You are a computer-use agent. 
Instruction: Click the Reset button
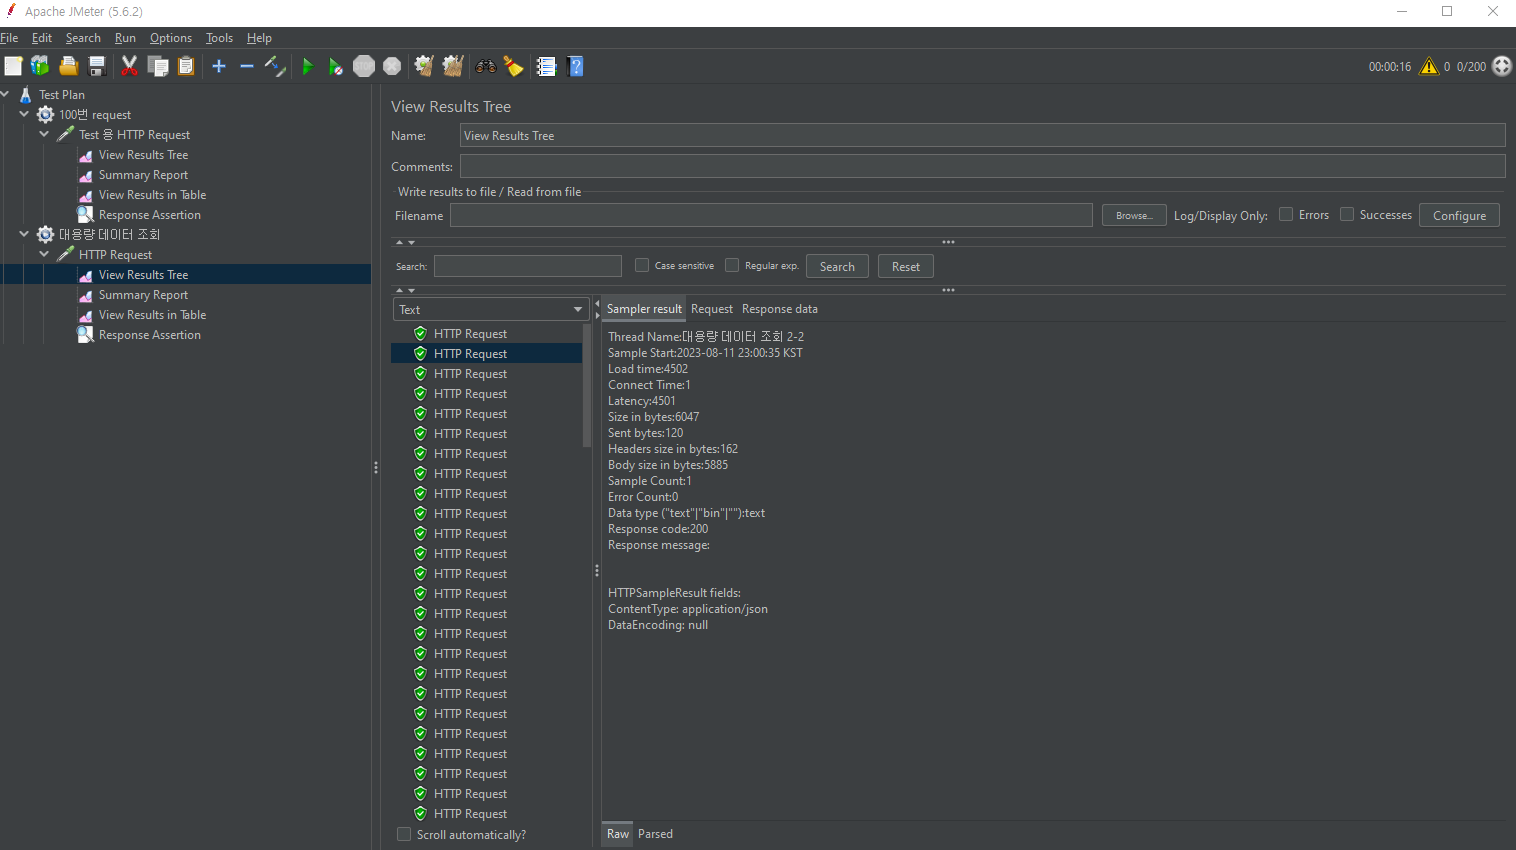pyautogui.click(x=906, y=266)
